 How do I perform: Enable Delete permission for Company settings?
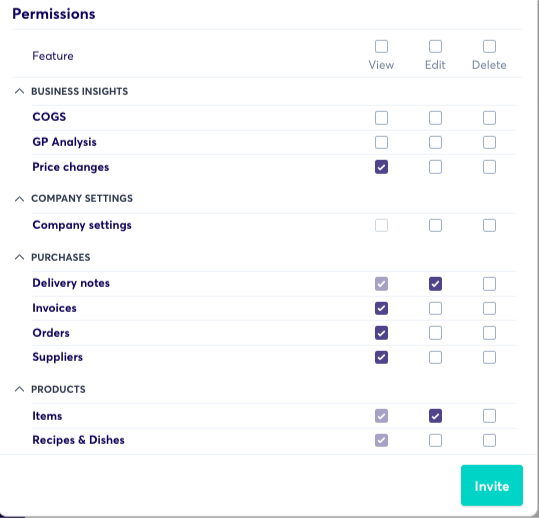(489, 225)
